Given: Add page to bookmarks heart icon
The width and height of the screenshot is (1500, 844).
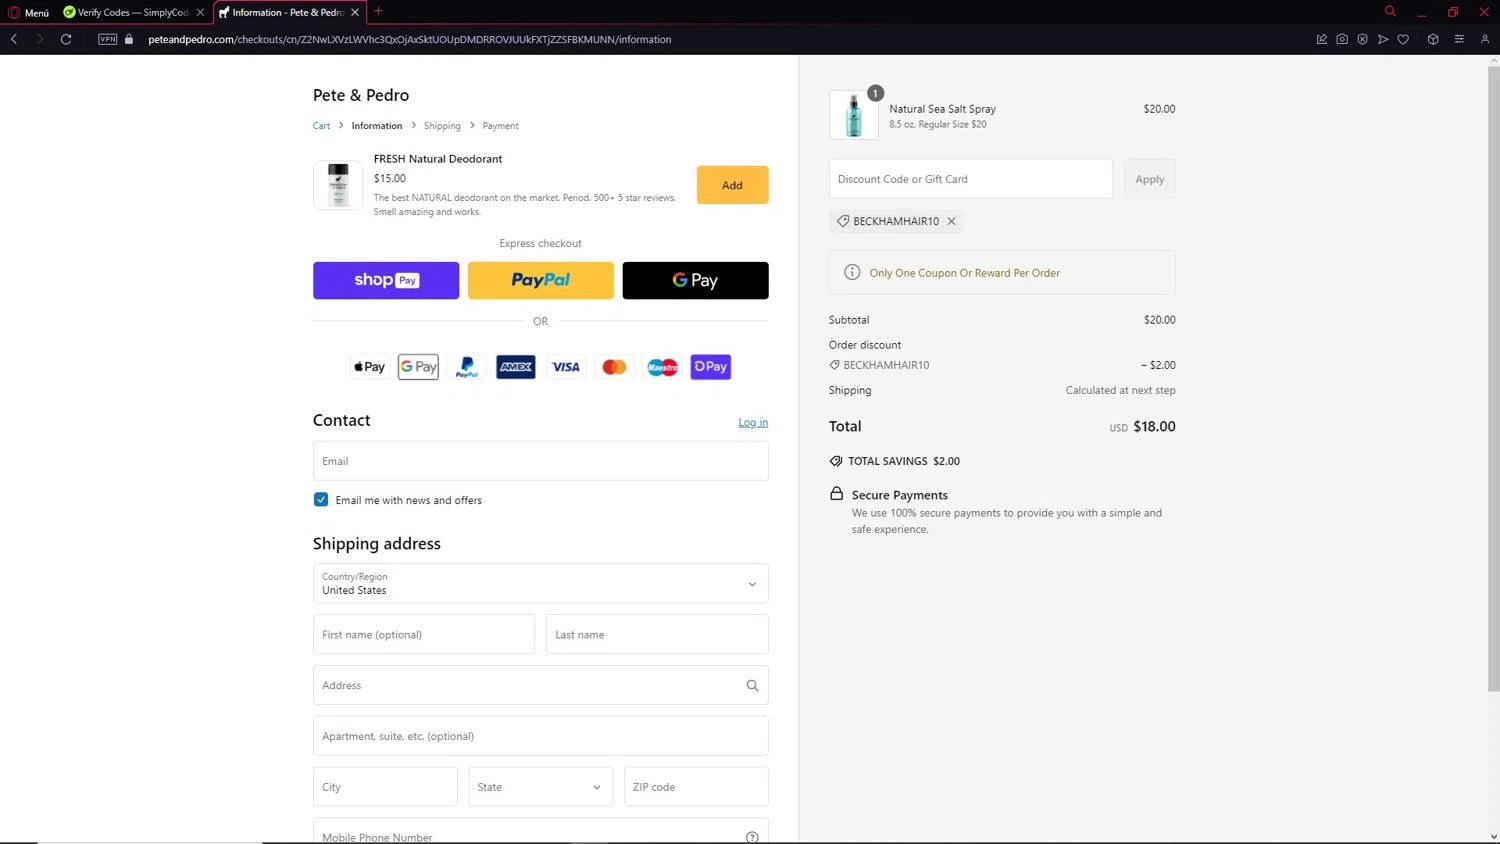Looking at the screenshot, I should click(1403, 39).
